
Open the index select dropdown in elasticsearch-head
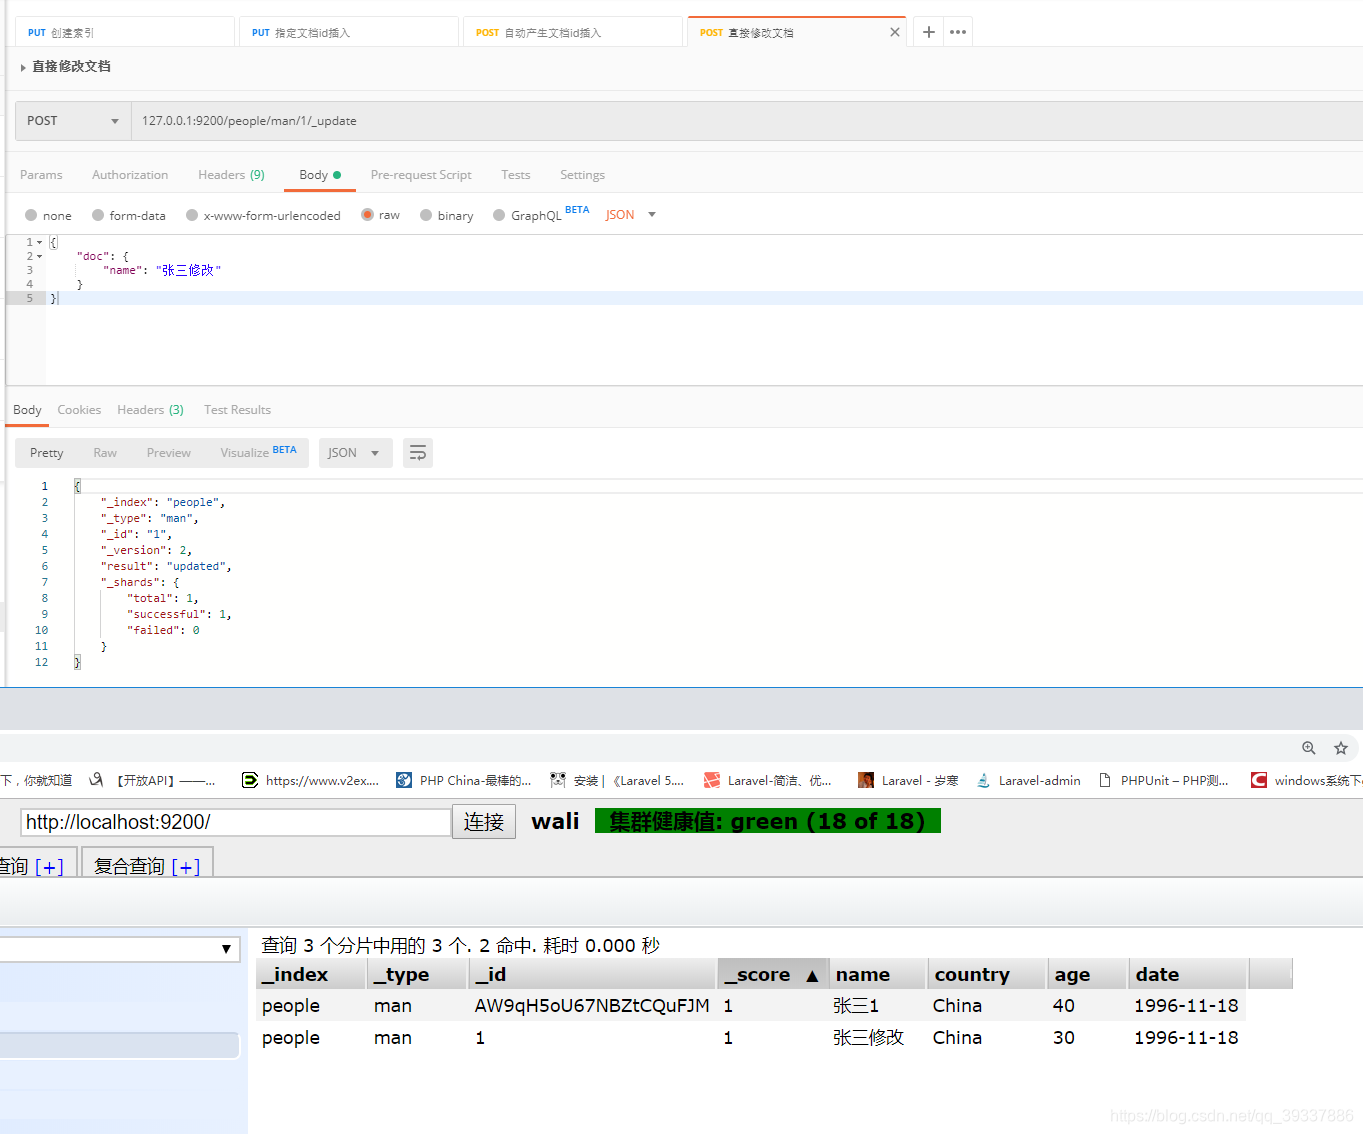(120, 949)
